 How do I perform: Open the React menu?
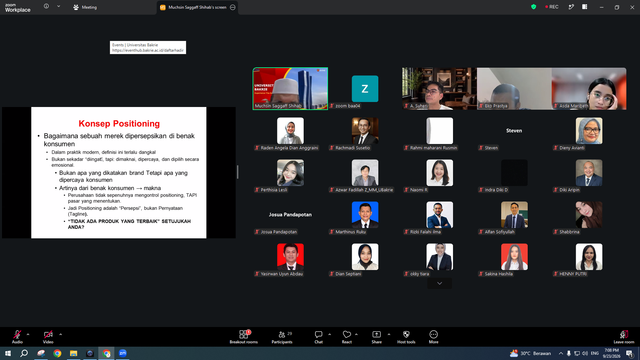[347, 337]
